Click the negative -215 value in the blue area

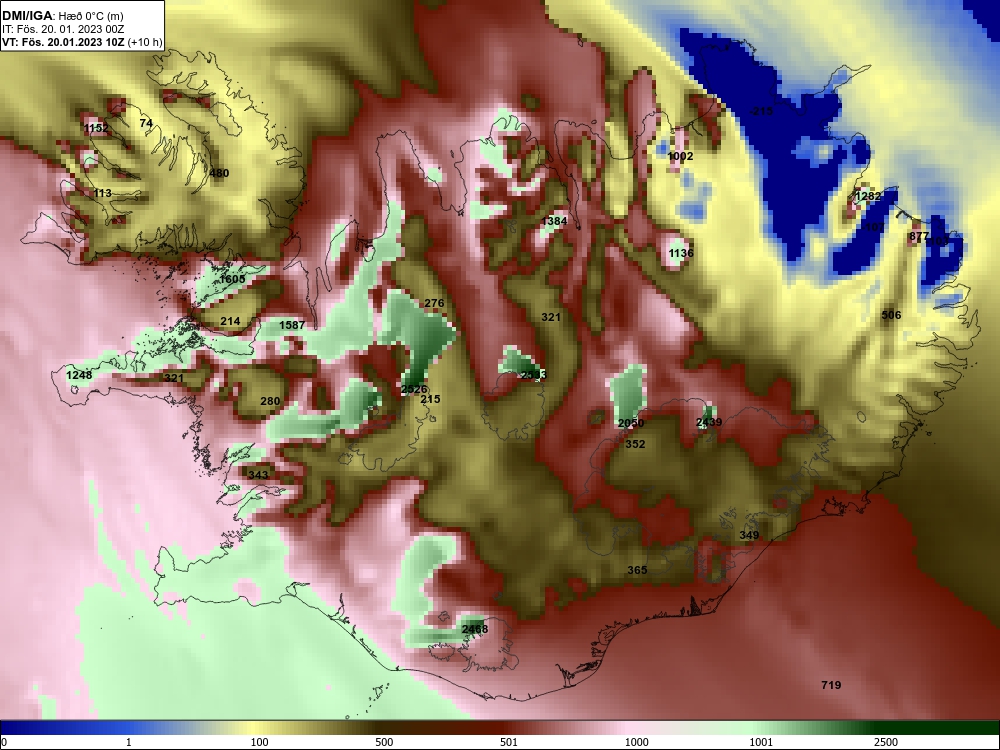point(761,111)
